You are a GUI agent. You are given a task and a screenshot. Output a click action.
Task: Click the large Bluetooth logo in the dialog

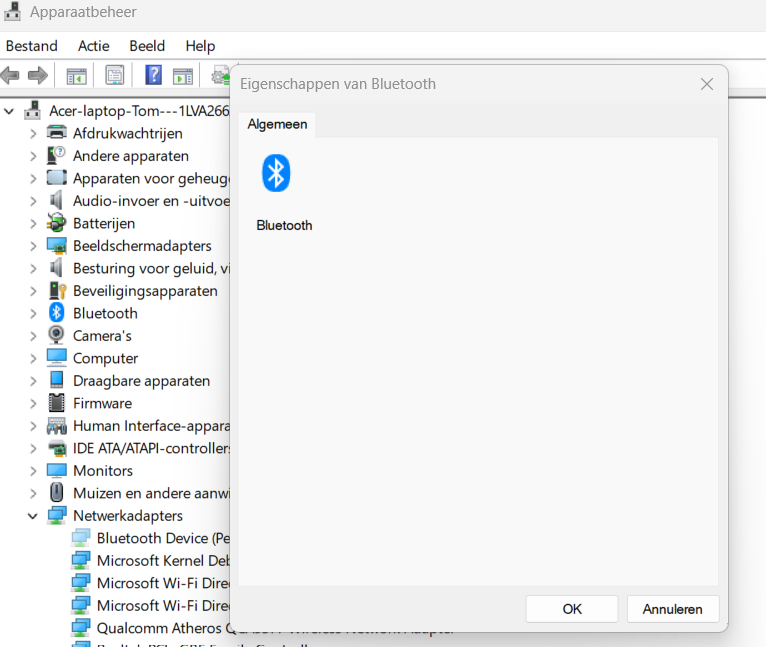click(276, 173)
